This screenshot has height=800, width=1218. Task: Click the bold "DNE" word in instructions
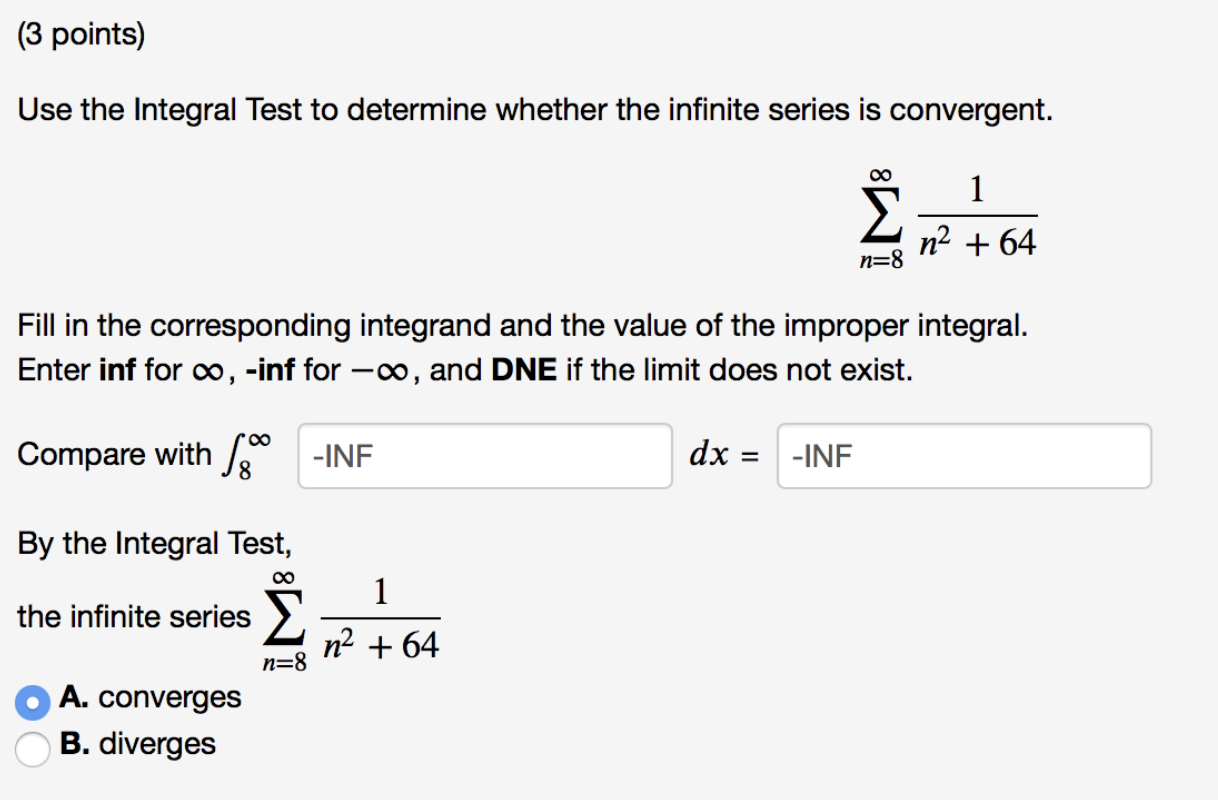[x=524, y=371]
